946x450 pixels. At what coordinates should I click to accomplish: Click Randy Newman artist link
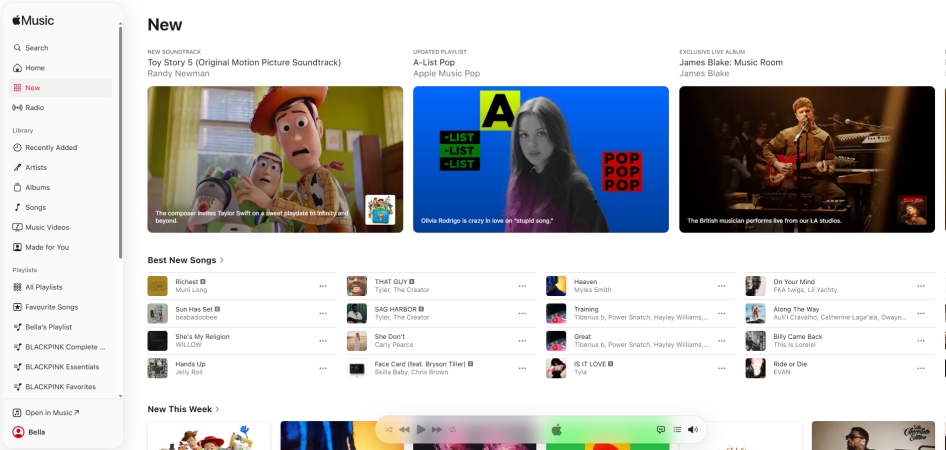pyautogui.click(x=179, y=74)
